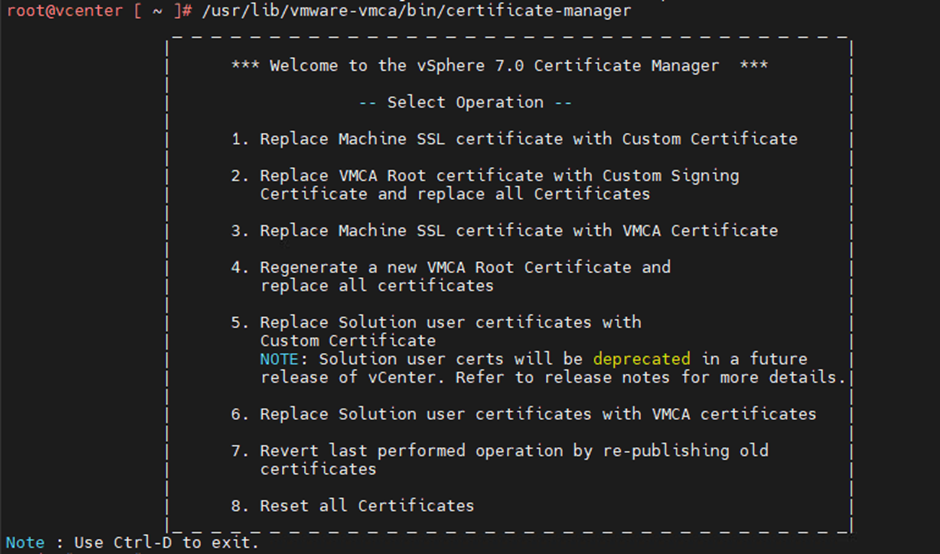Click the vSphere 7.0 Certificate Manager welcome title
Image resolution: width=940 pixels, height=554 pixels.
tap(499, 66)
